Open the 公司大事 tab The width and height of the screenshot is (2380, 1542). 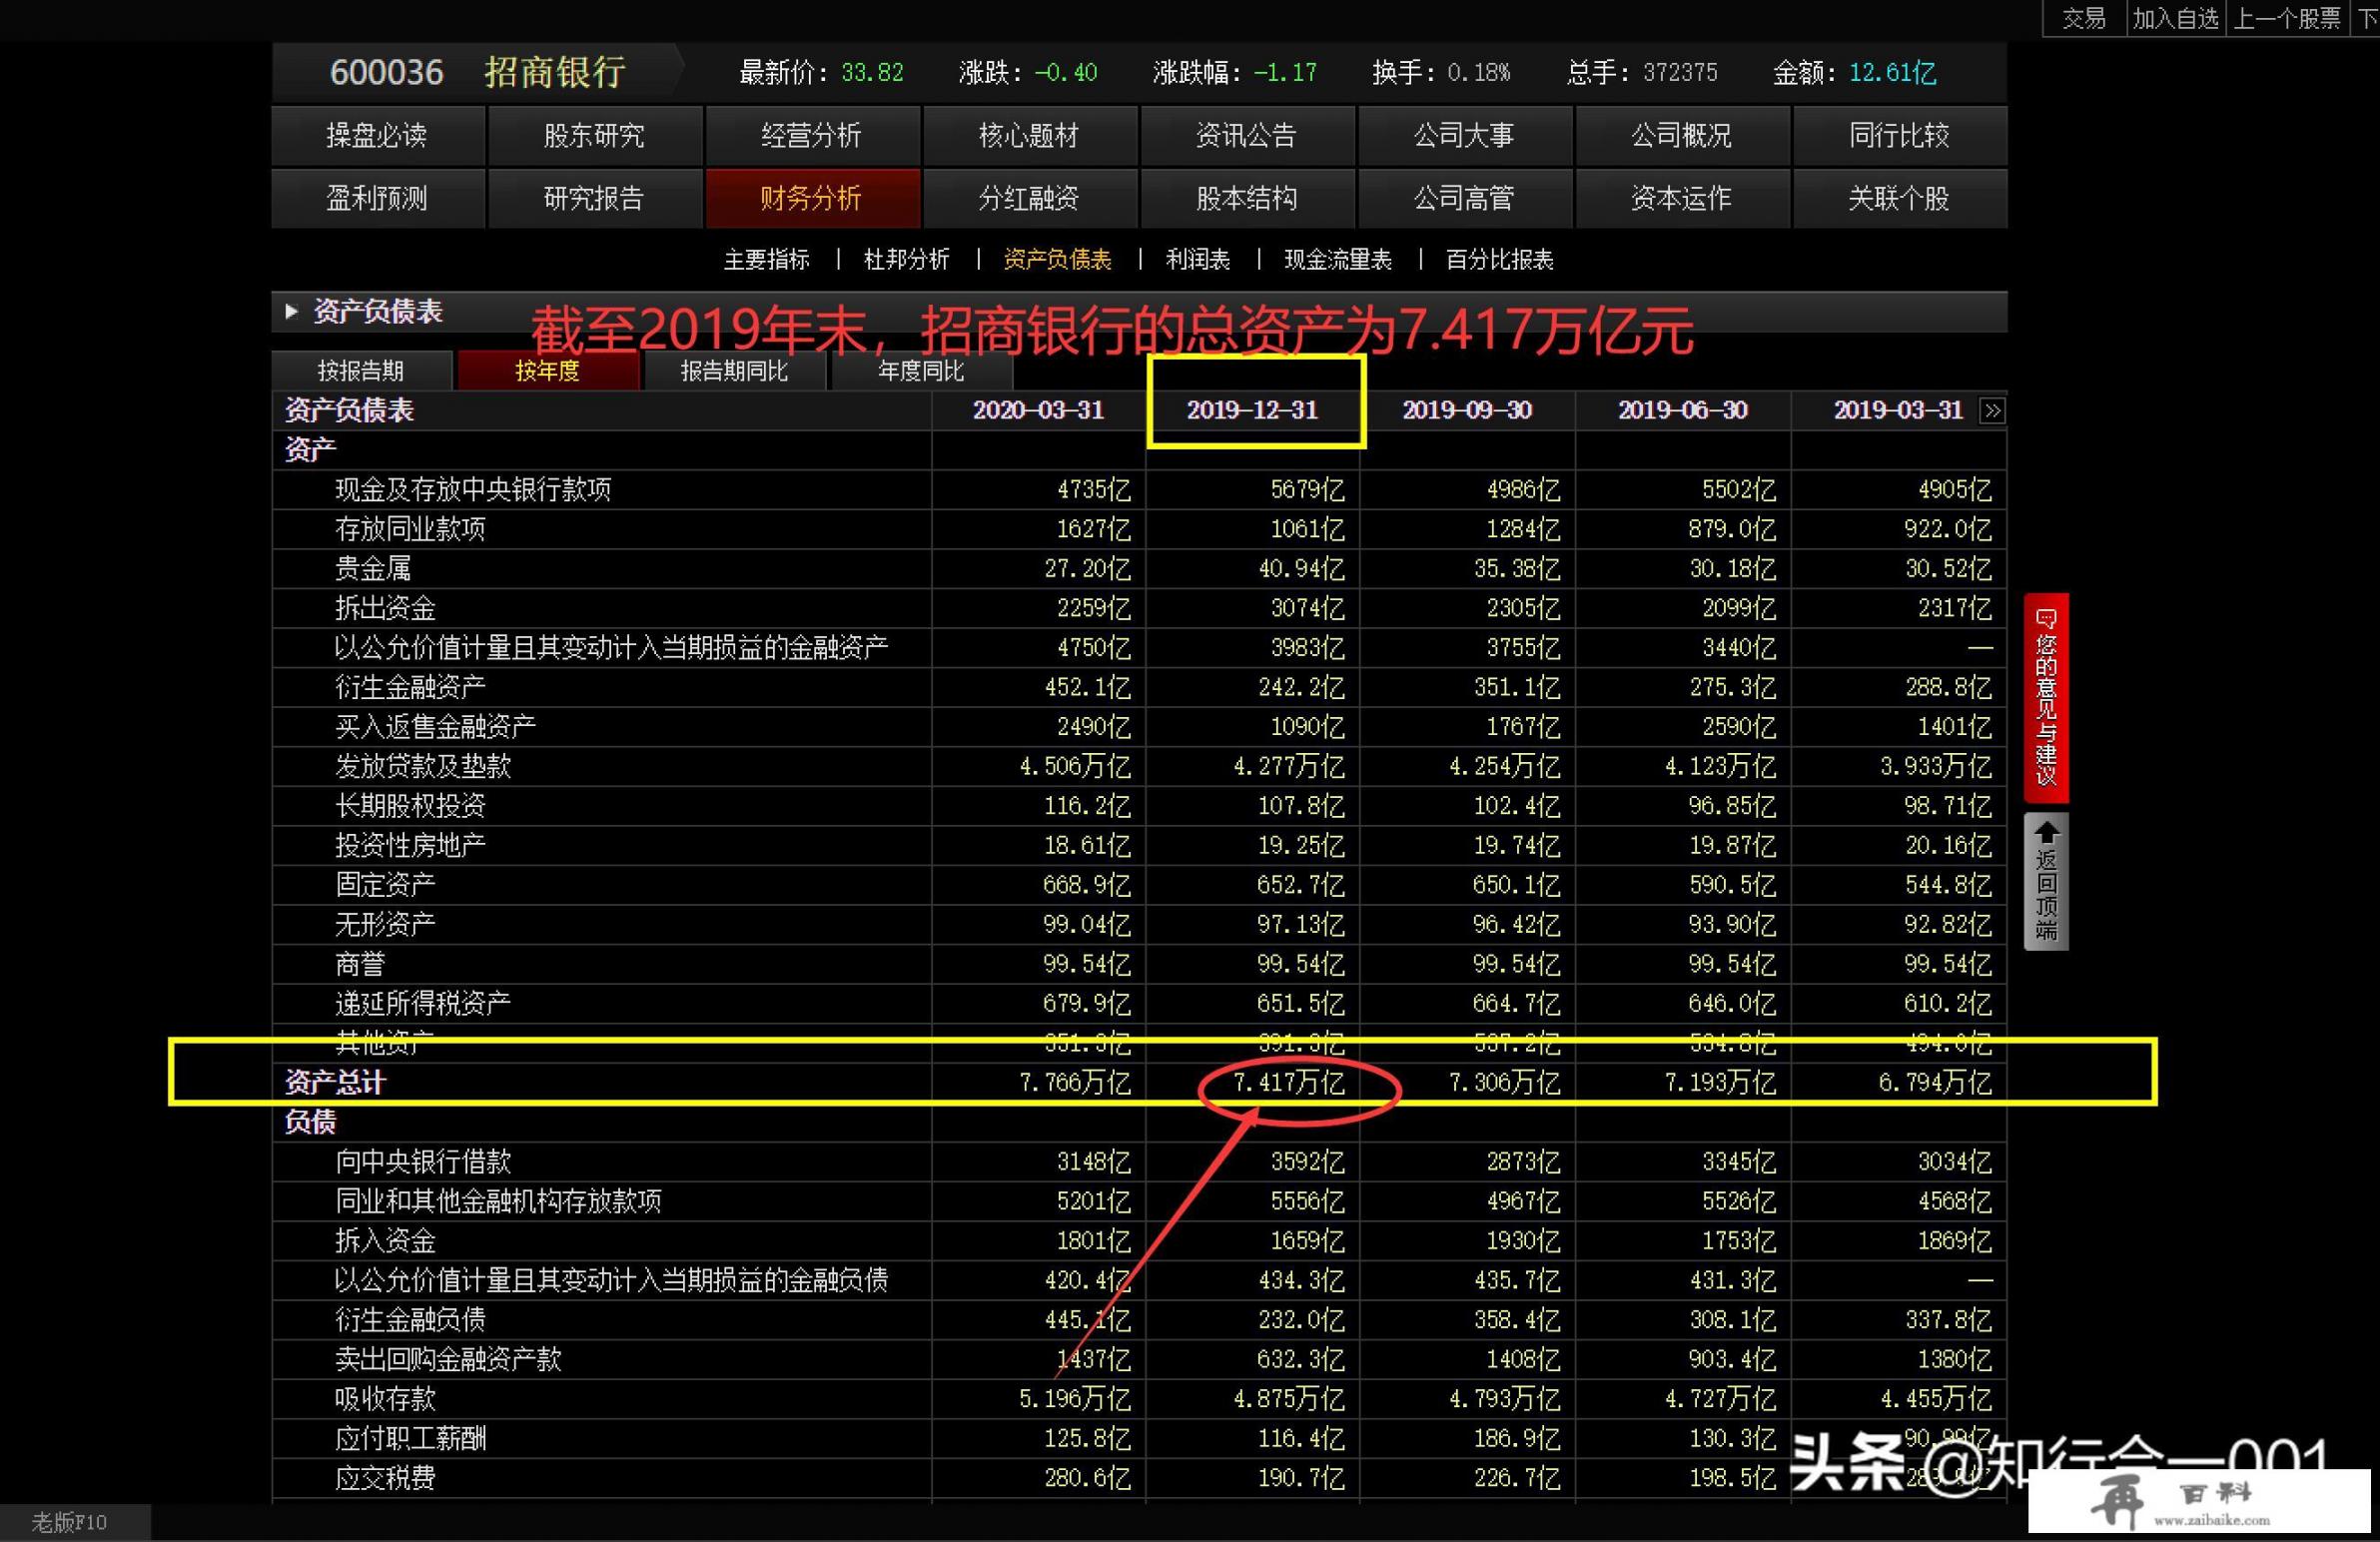coord(1464,135)
